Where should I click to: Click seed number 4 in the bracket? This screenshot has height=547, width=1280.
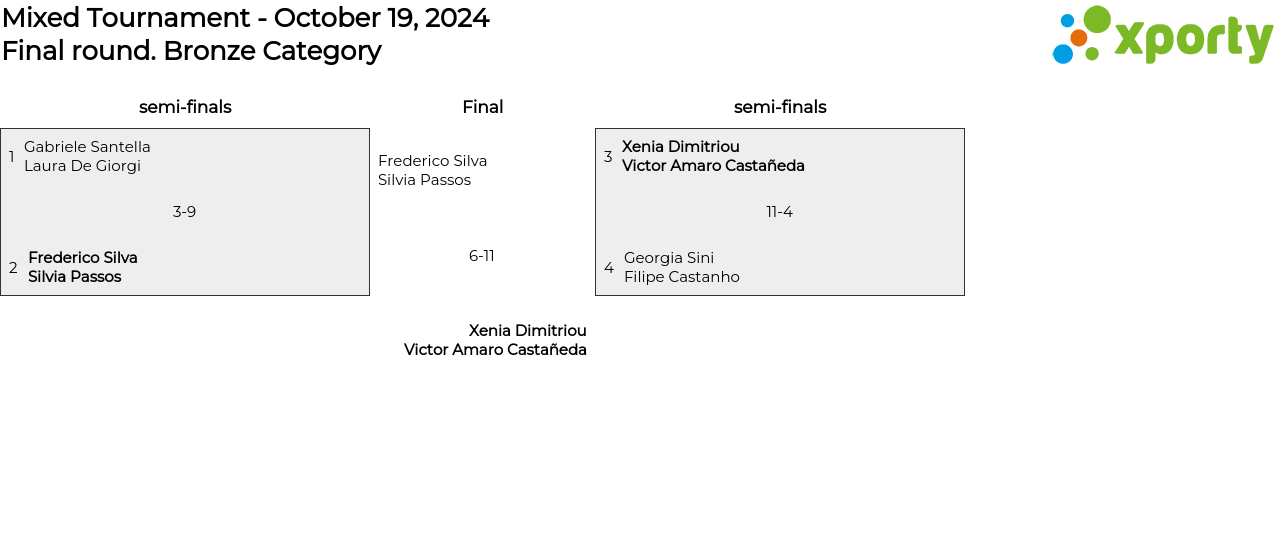(x=609, y=268)
